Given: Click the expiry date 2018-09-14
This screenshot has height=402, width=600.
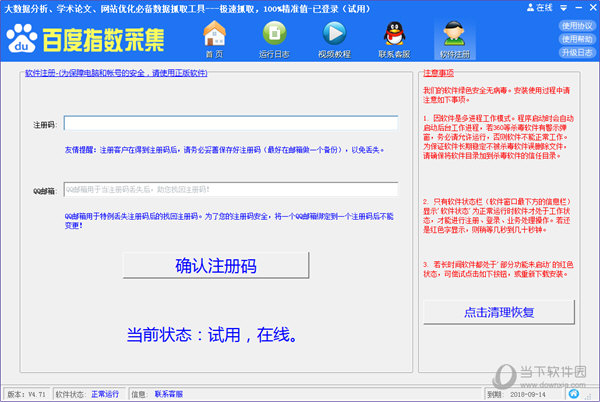Looking at the screenshot, I should (528, 394).
